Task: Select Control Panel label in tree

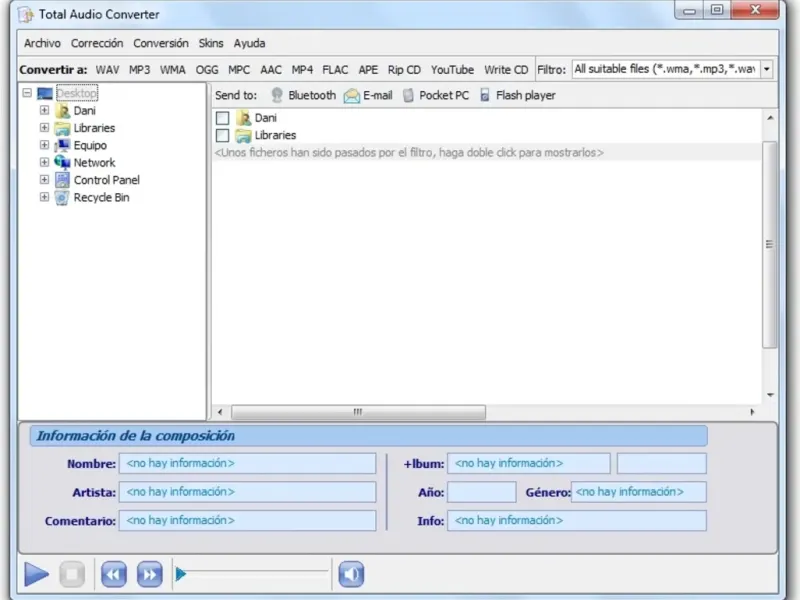Action: 107,180
